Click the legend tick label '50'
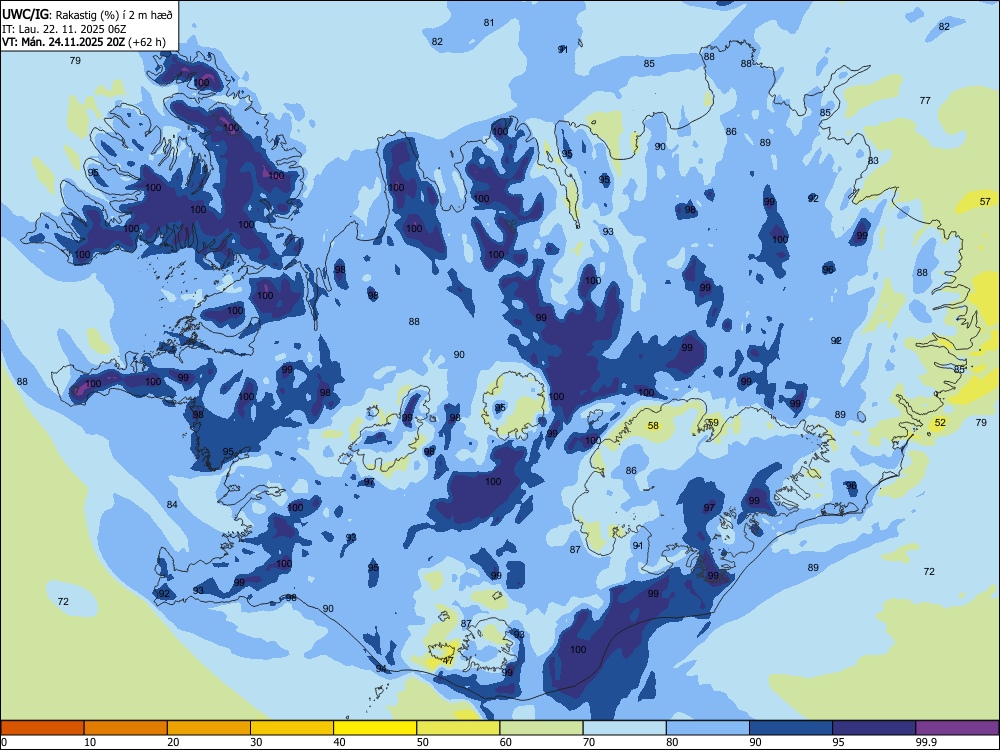Screen dimensions: 1000x750 tap(423, 742)
